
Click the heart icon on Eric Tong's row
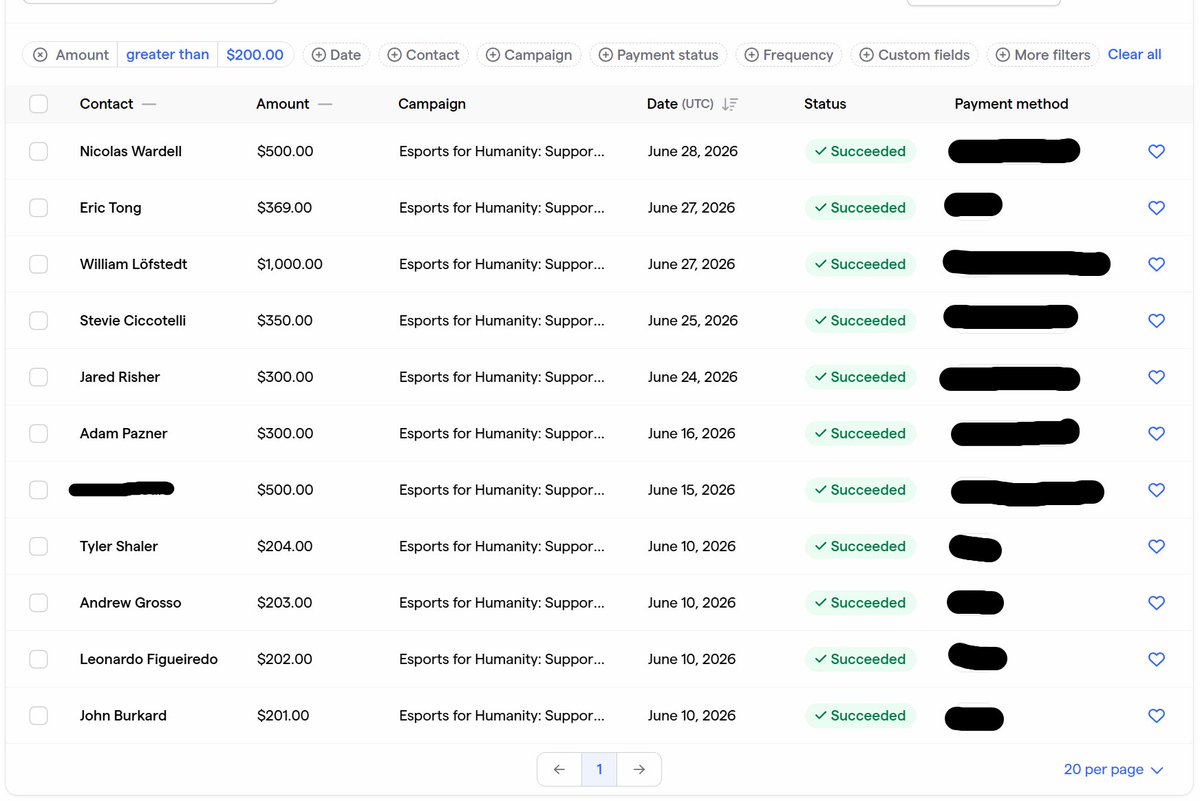(x=1156, y=208)
